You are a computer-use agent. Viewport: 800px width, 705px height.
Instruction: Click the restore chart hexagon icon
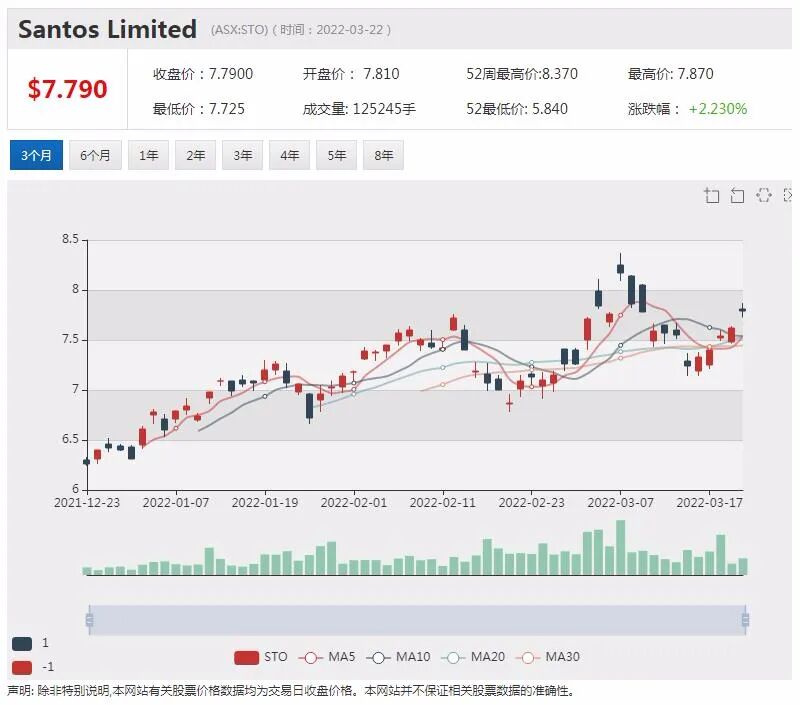pos(763,194)
